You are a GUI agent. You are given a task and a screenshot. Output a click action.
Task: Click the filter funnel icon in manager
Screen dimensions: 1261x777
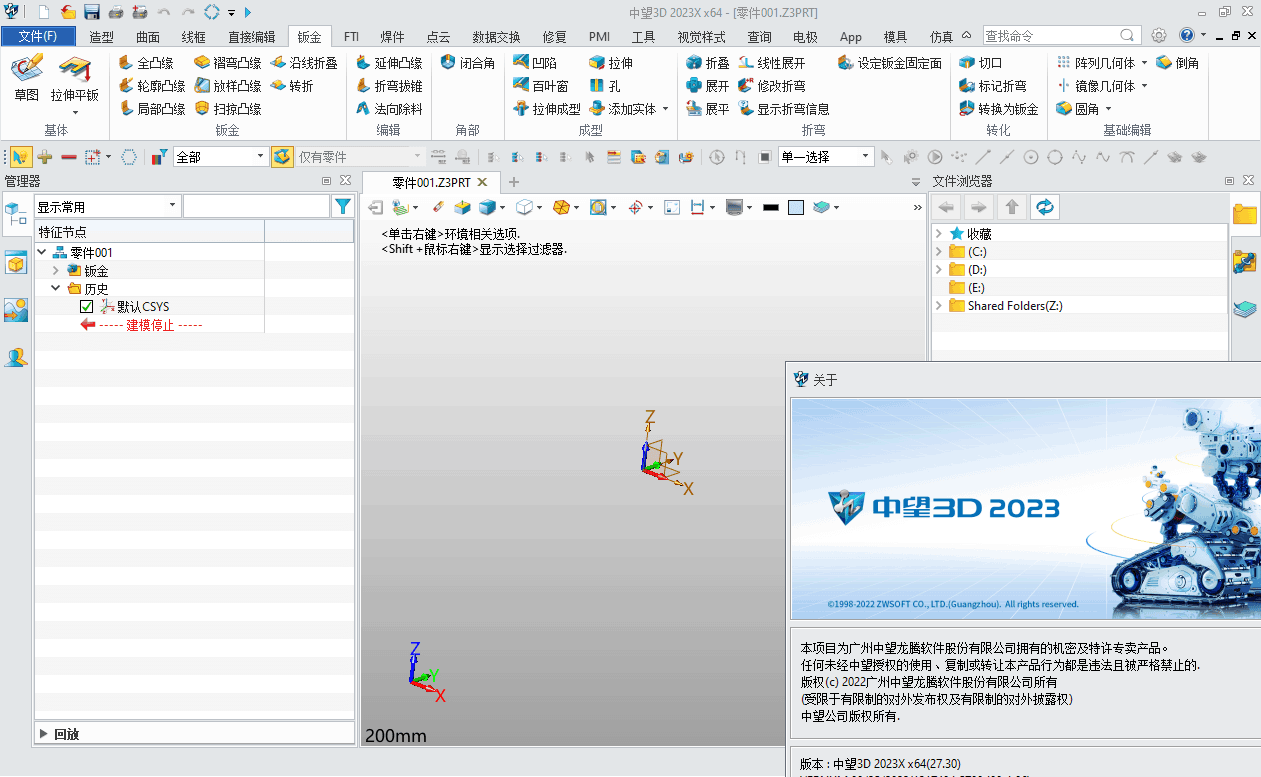tap(343, 206)
